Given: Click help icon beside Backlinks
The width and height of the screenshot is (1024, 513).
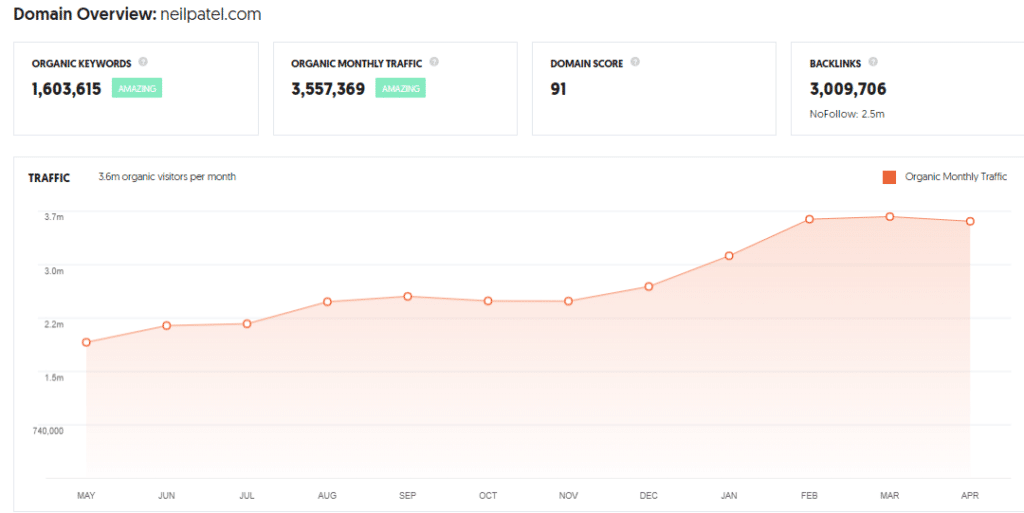Looking at the screenshot, I should pyautogui.click(x=873, y=63).
